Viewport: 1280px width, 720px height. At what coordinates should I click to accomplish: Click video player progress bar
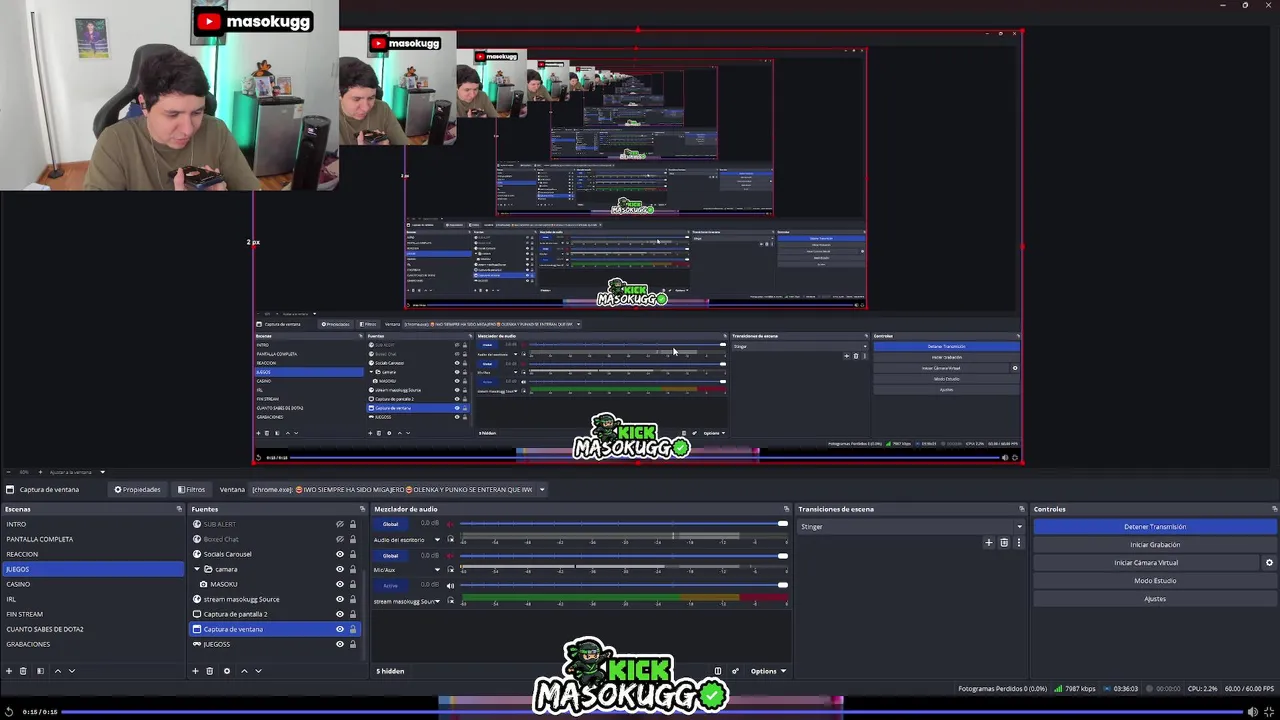point(652,712)
